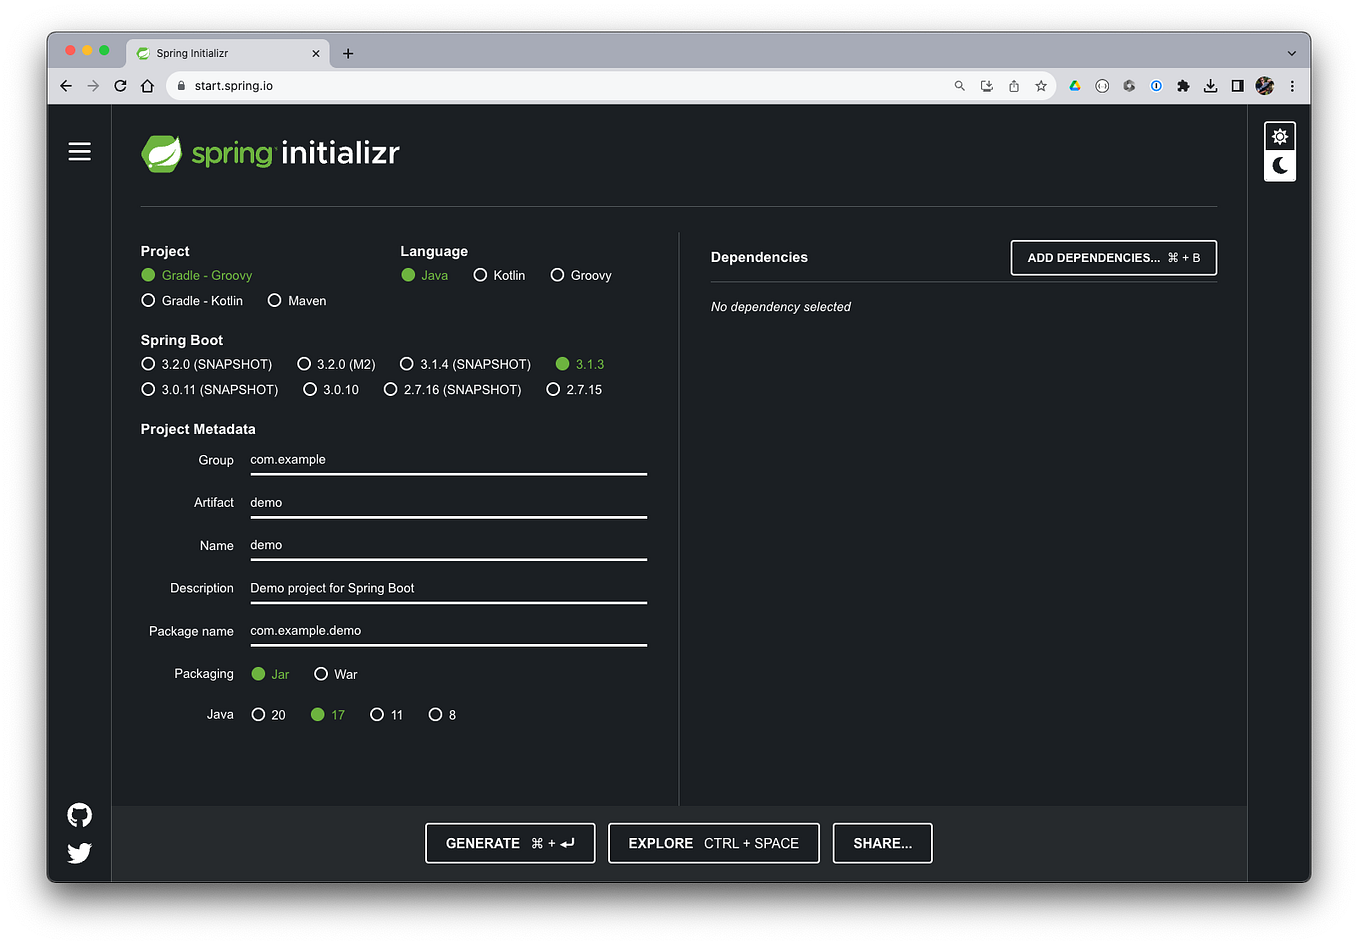1358x945 pixels.
Task: Open the hamburger navigation menu
Action: point(79,151)
